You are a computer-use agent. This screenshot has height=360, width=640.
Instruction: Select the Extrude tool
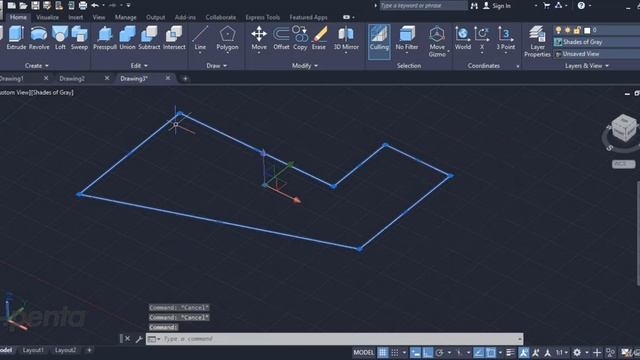16,38
